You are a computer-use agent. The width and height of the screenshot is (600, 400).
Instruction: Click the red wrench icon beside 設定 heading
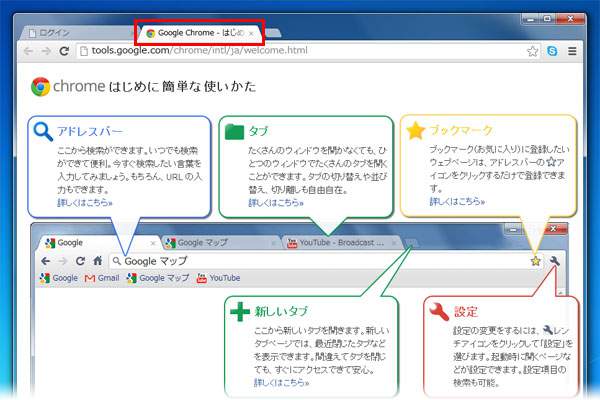pyautogui.click(x=437, y=311)
